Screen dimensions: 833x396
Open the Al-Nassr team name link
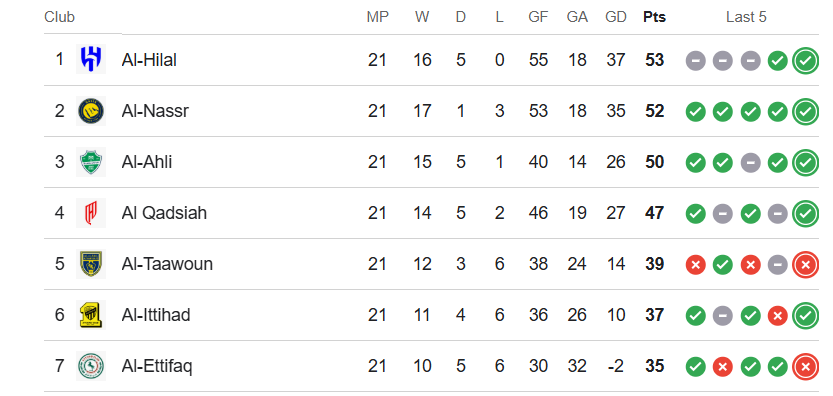(x=155, y=111)
